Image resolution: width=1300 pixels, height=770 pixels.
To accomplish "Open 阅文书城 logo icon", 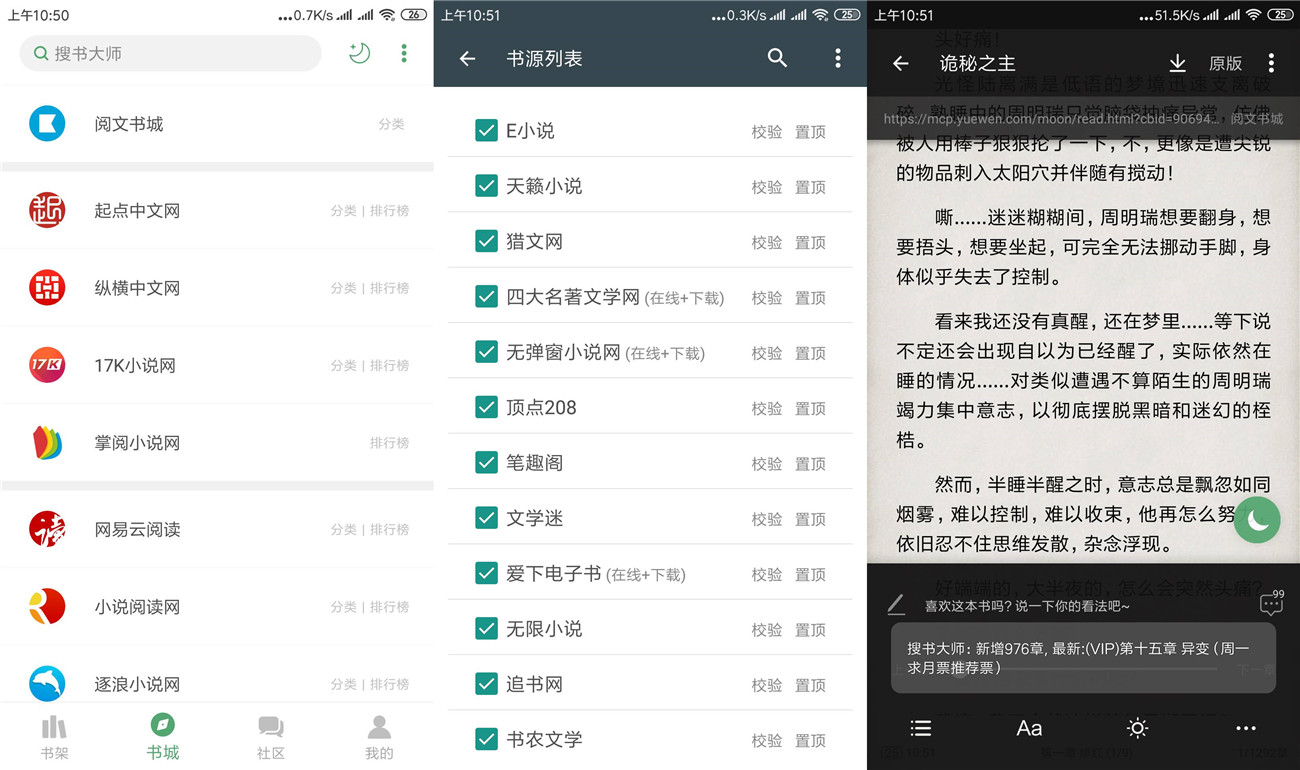I will (47, 124).
